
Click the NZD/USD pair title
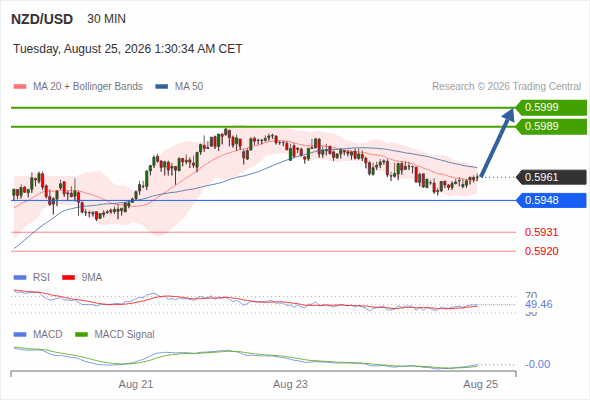[42, 19]
